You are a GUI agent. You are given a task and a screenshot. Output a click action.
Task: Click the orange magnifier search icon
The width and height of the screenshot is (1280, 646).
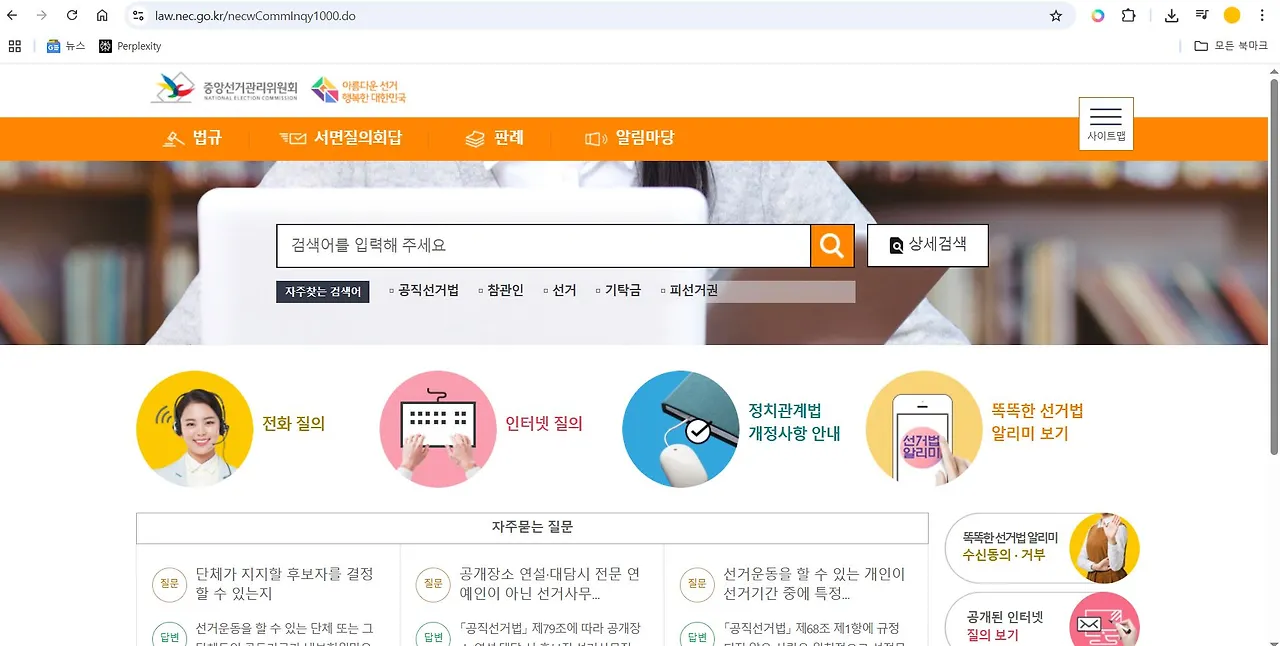[831, 245]
